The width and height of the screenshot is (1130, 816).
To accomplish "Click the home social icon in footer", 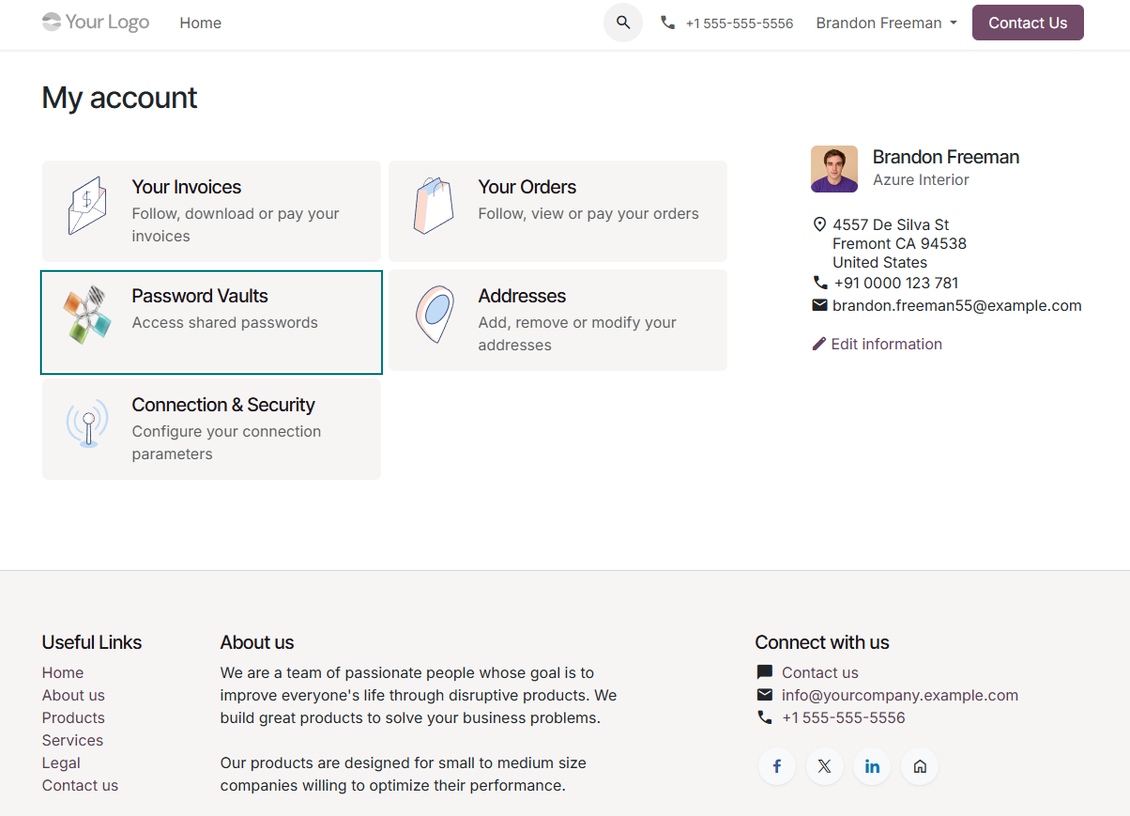I will 920,766.
